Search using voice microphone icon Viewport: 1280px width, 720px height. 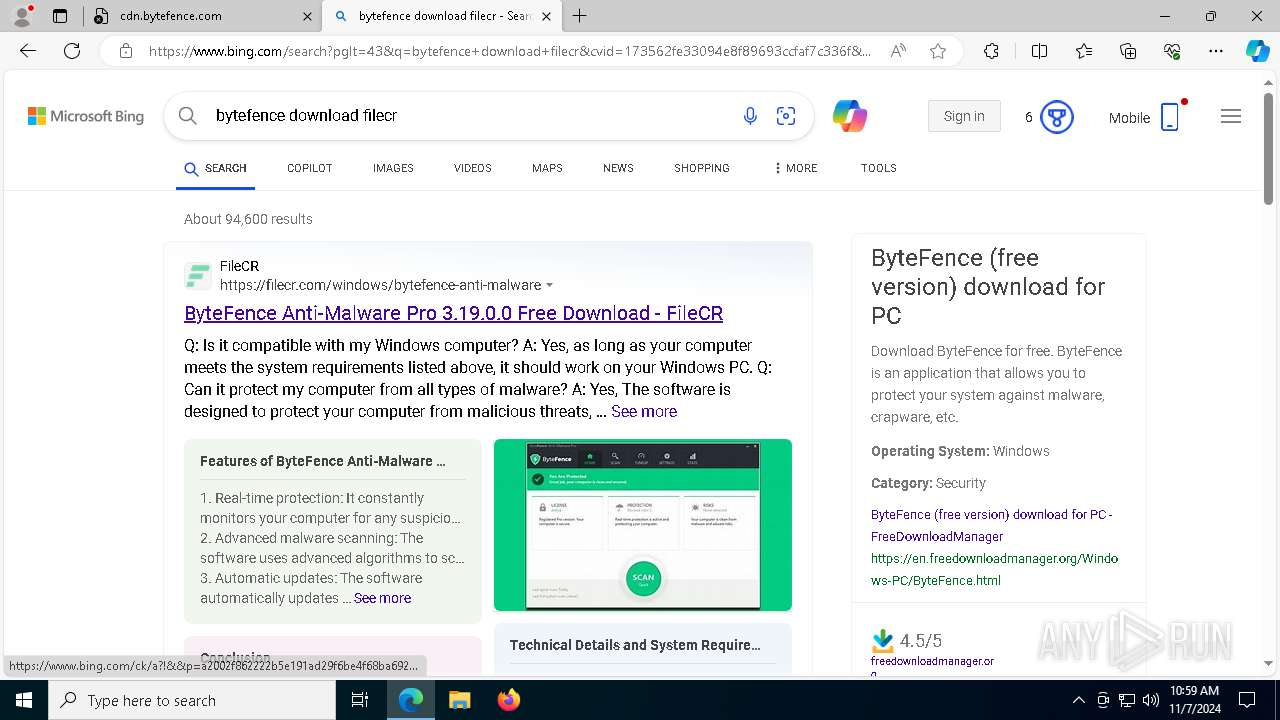[750, 116]
